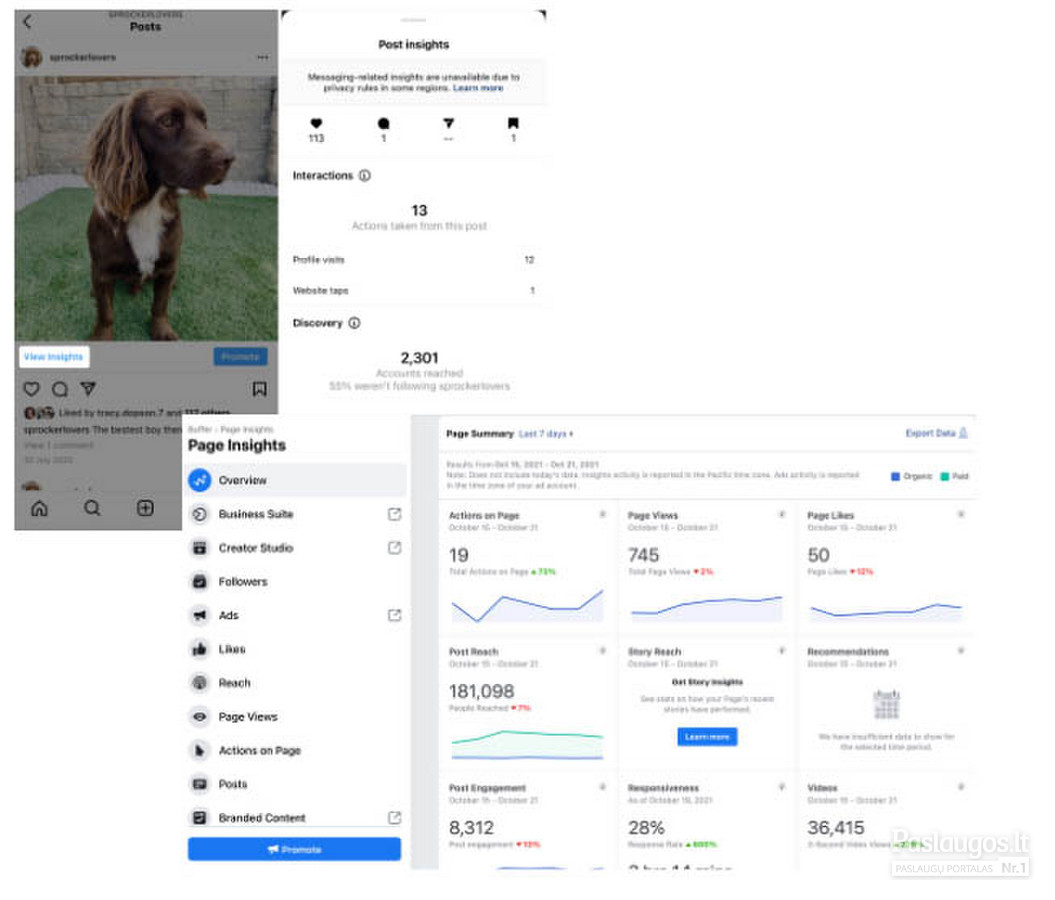Open the info icon on Page Likes card

[x=961, y=515]
